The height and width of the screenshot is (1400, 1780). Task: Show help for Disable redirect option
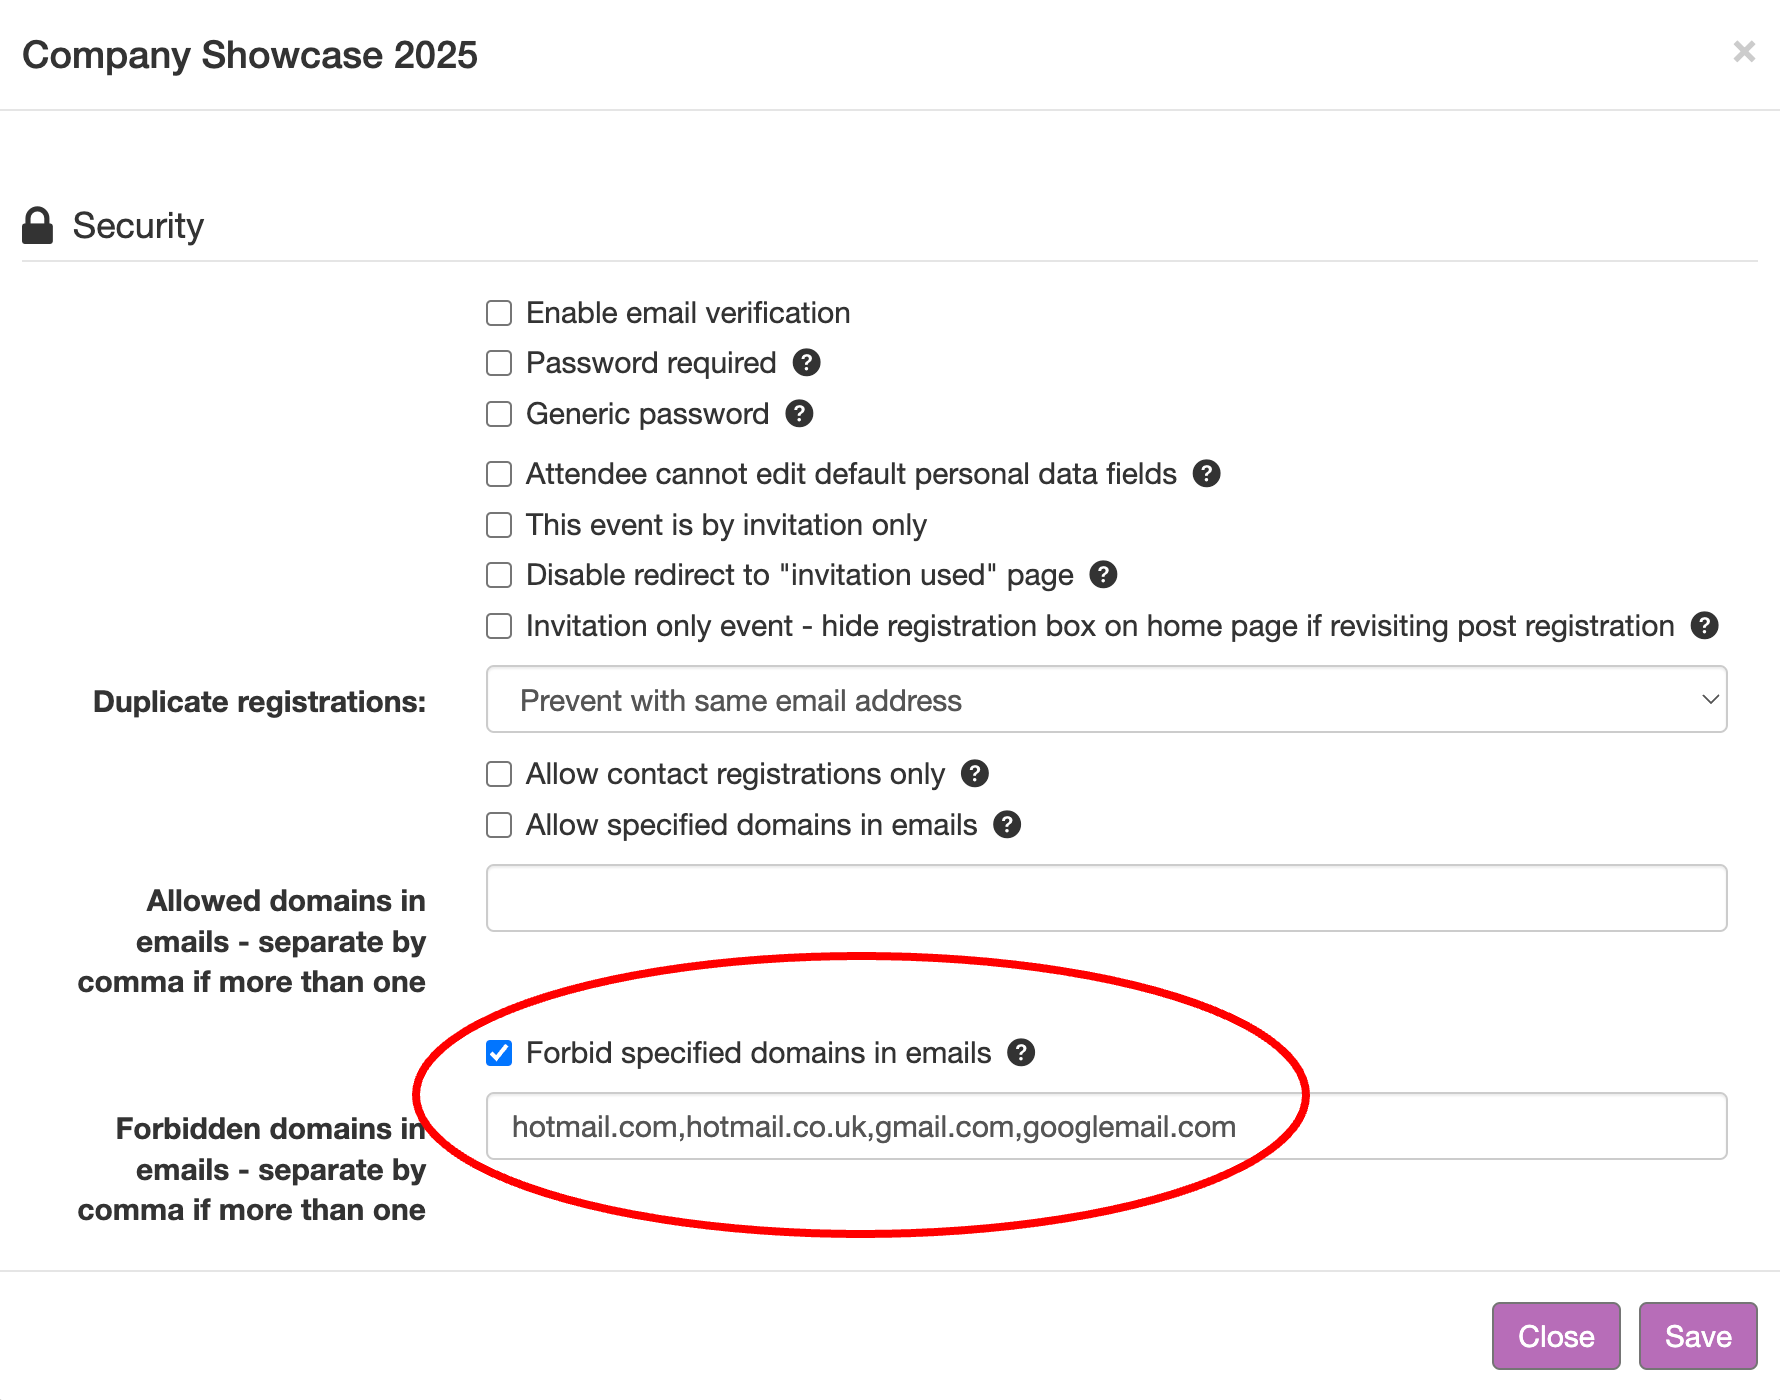point(1103,575)
